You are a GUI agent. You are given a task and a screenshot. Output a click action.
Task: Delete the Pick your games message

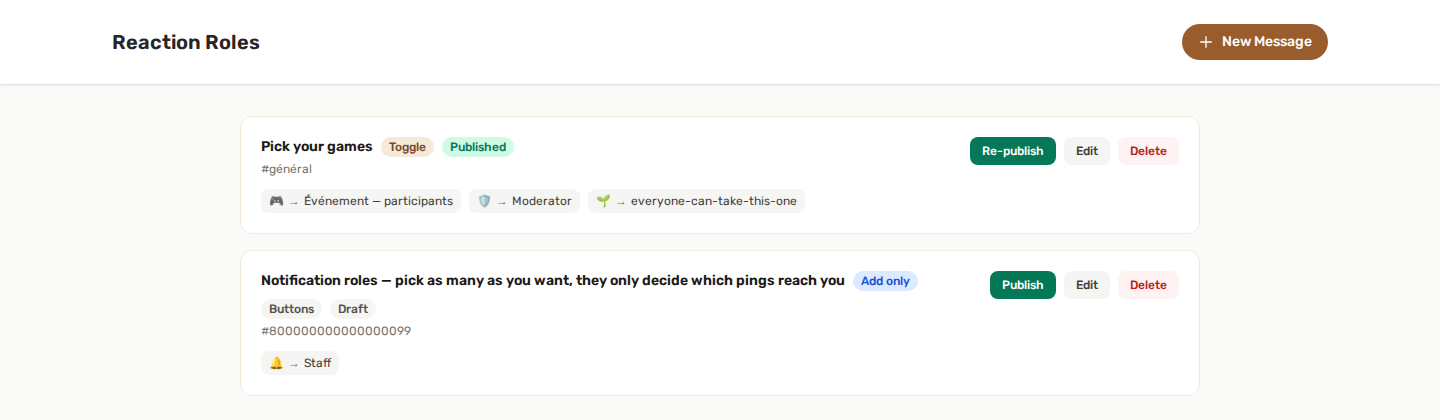(x=1148, y=151)
